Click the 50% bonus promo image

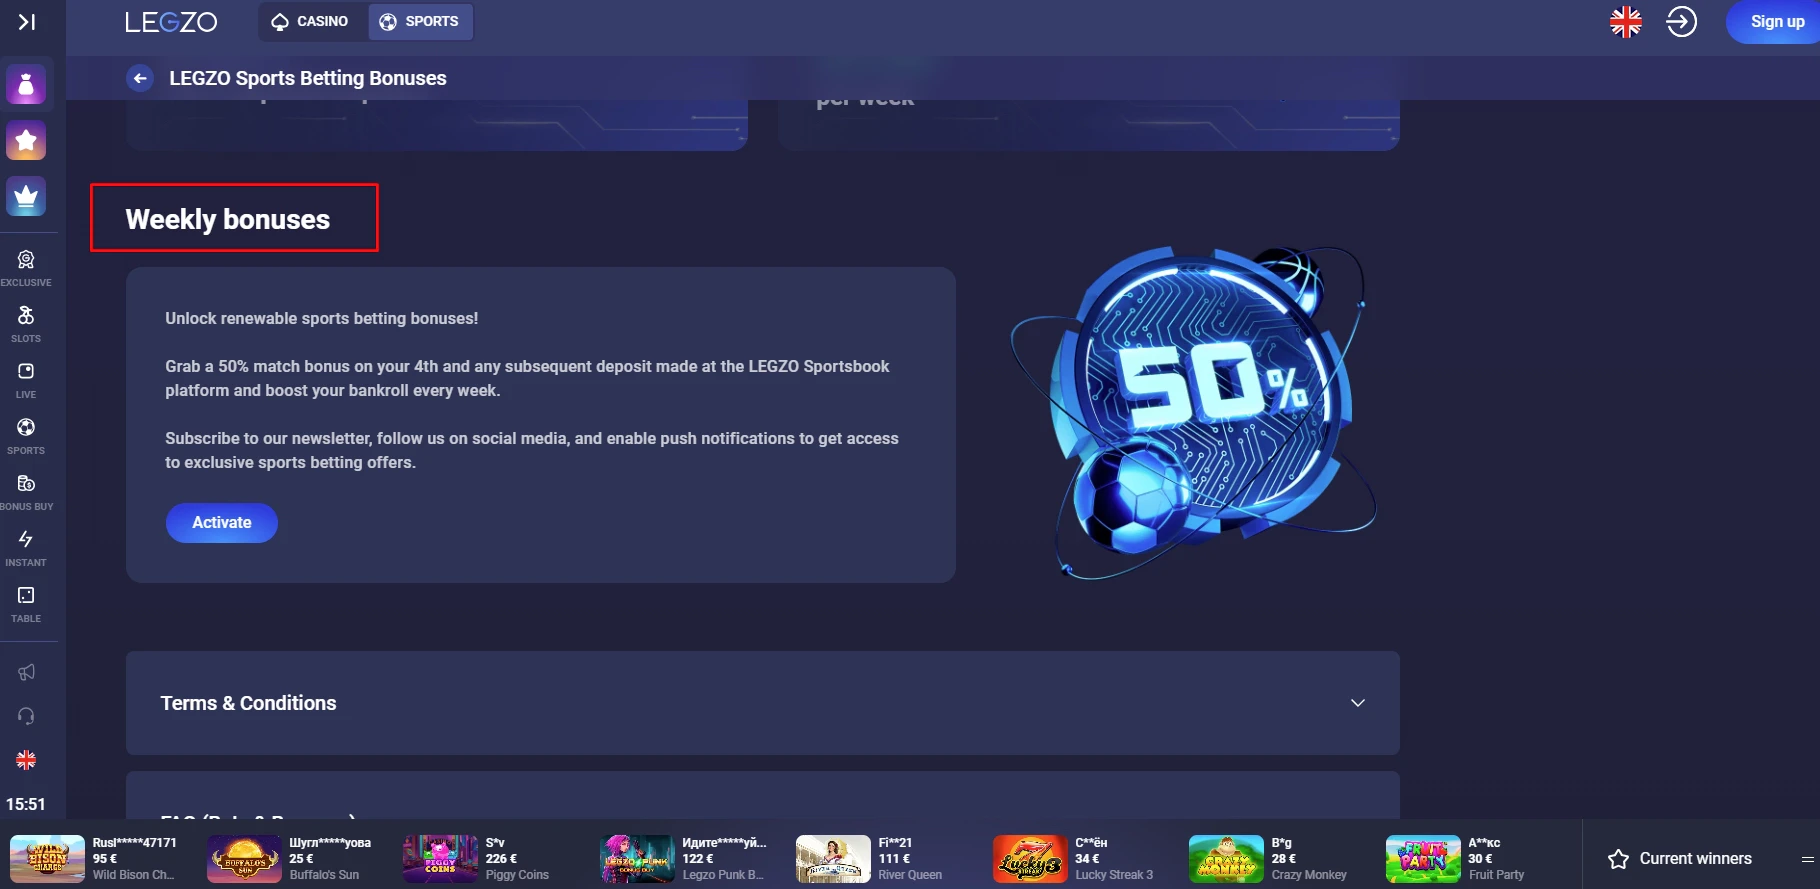point(1193,412)
